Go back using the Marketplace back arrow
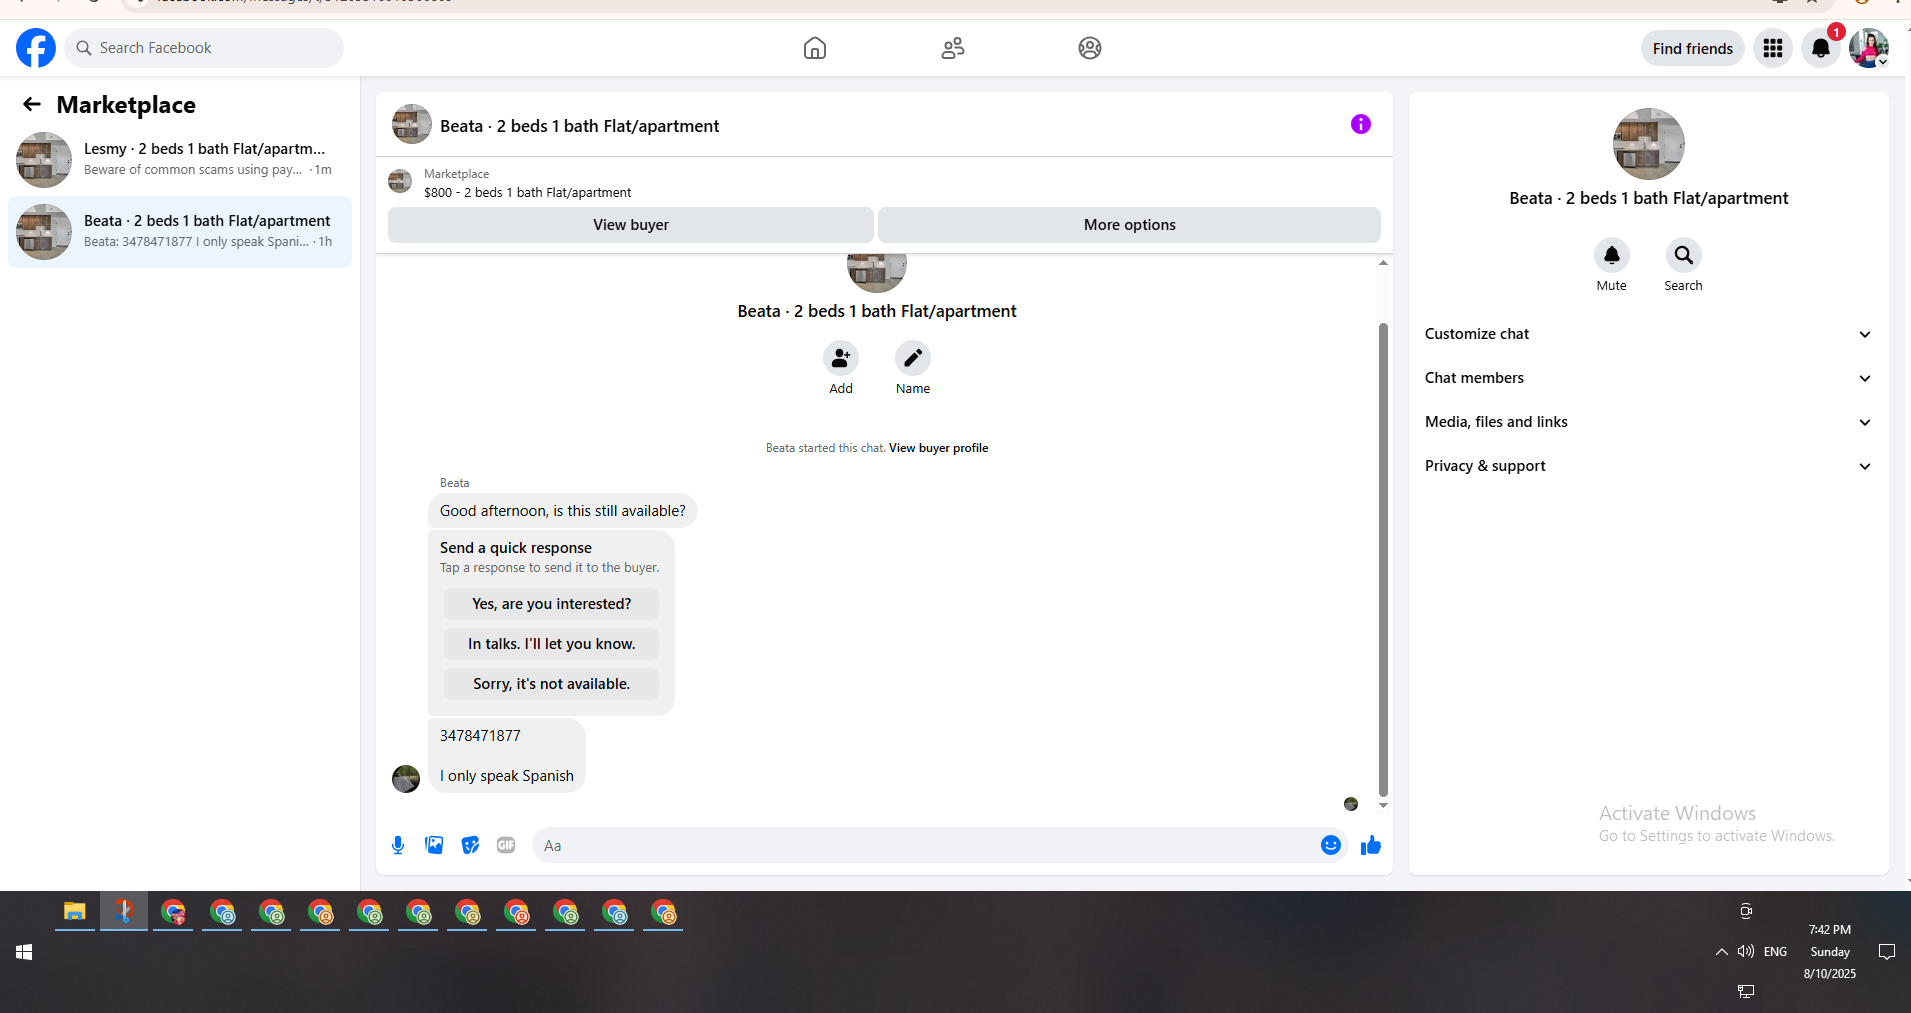This screenshot has width=1911, height=1013. click(32, 104)
